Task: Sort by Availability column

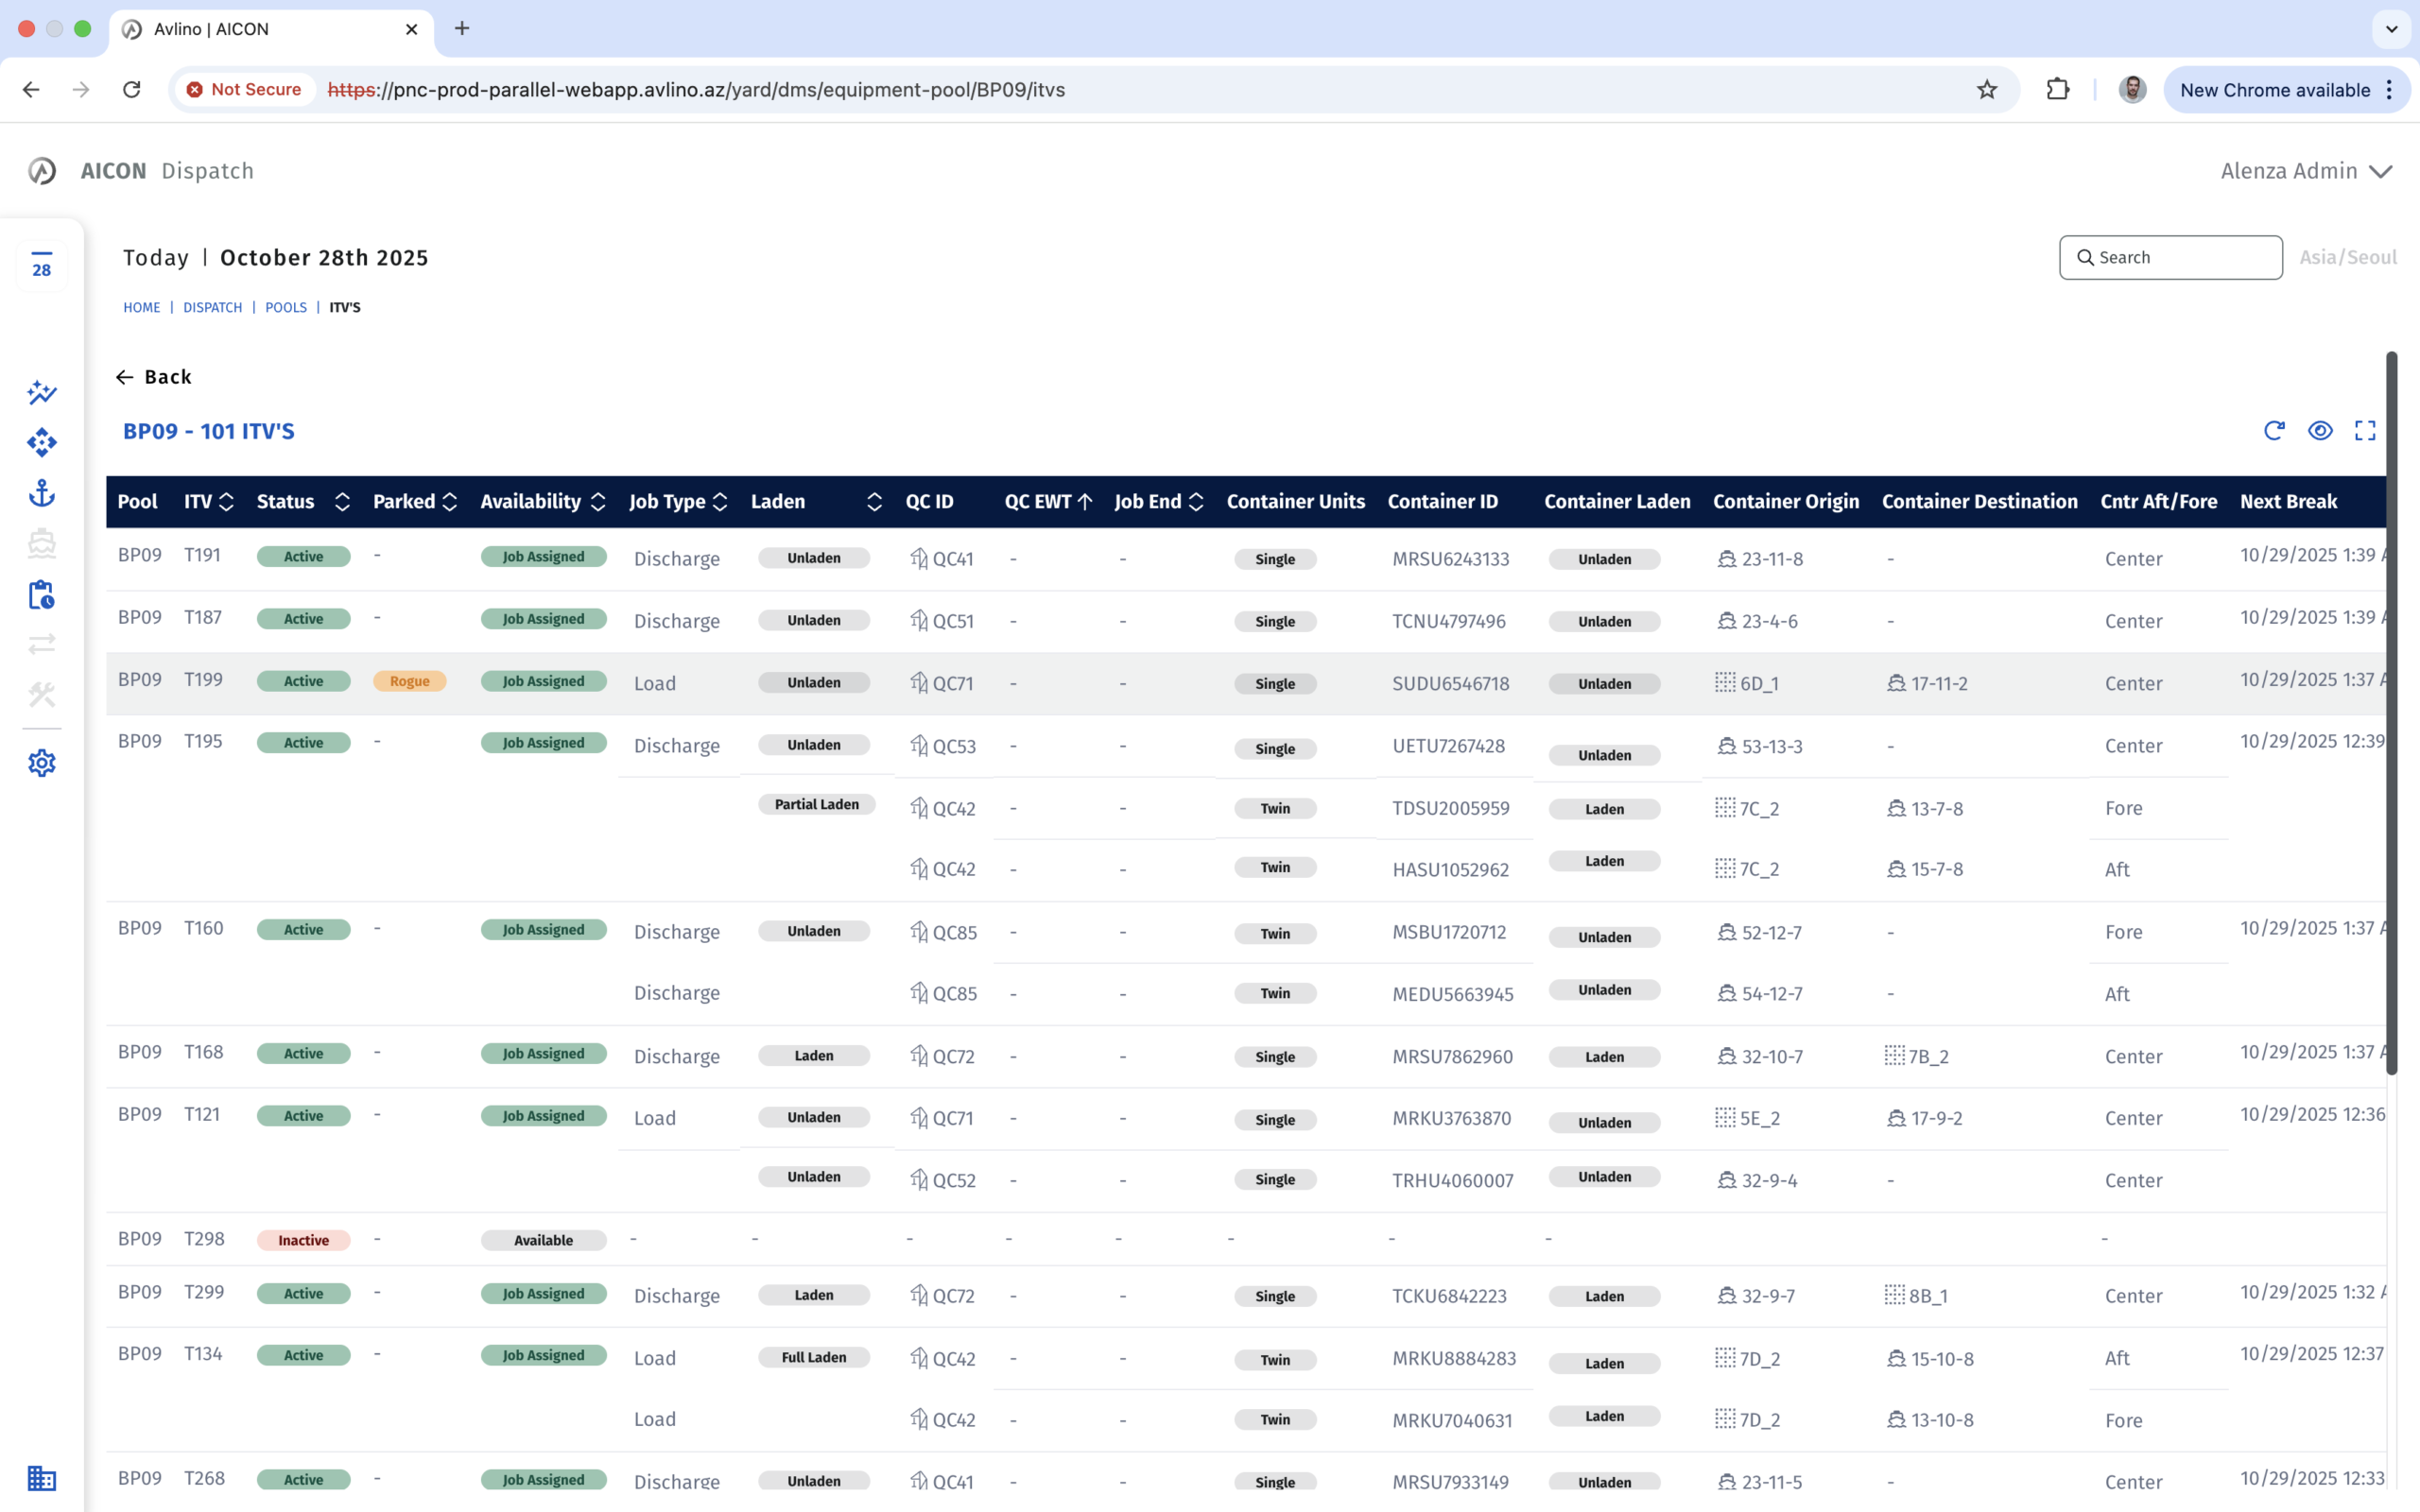Action: point(598,502)
